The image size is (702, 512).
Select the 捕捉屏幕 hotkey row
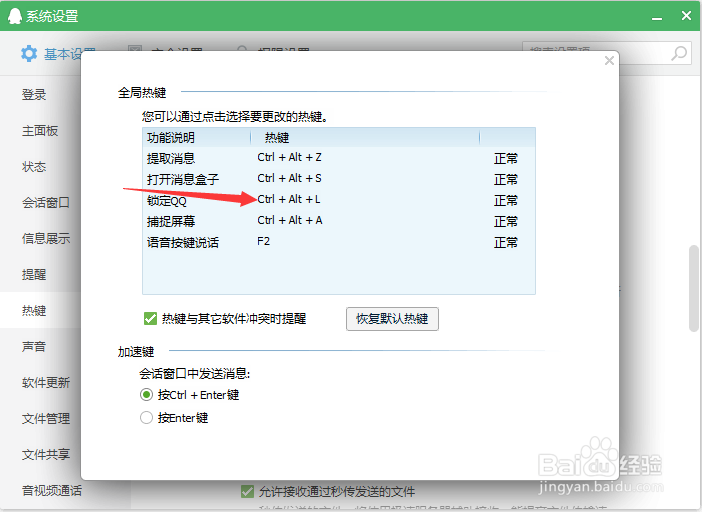(x=338, y=221)
